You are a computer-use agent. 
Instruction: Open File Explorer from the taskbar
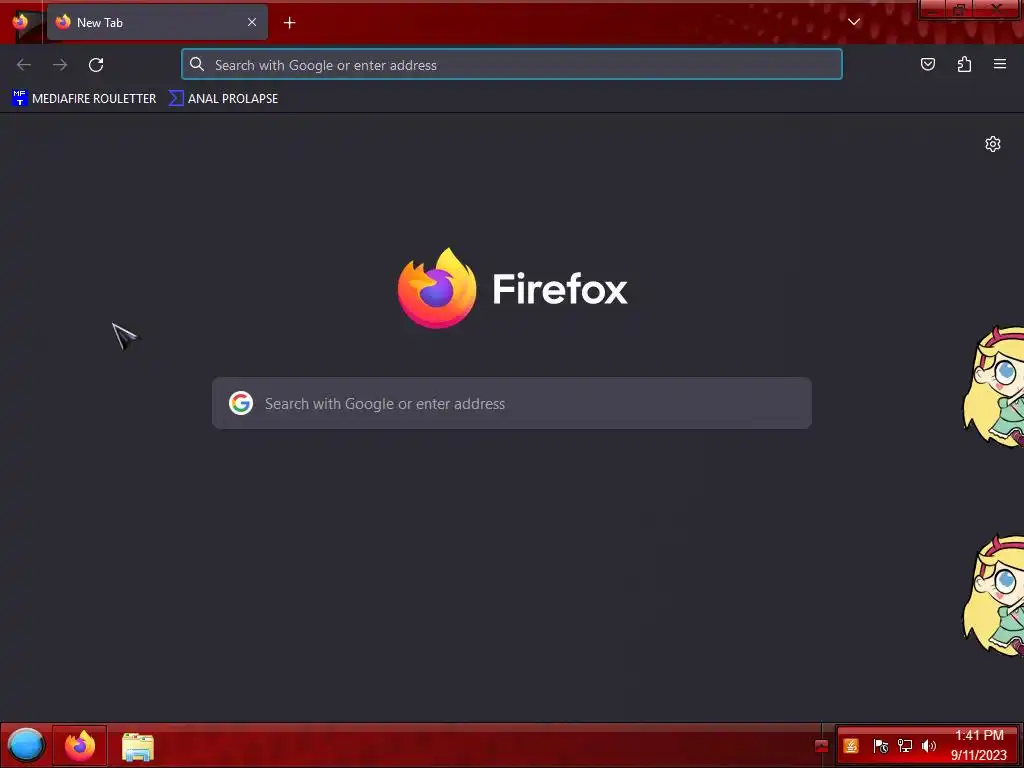[138, 746]
